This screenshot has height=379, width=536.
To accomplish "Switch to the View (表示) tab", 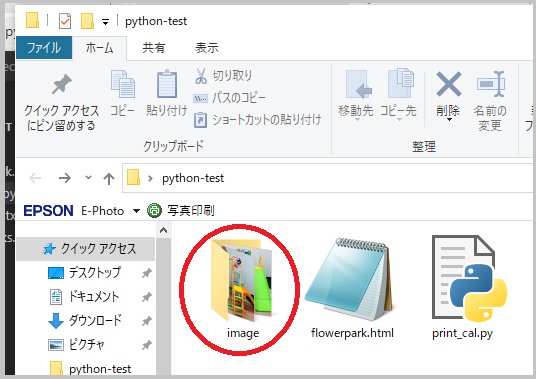I will pos(206,48).
